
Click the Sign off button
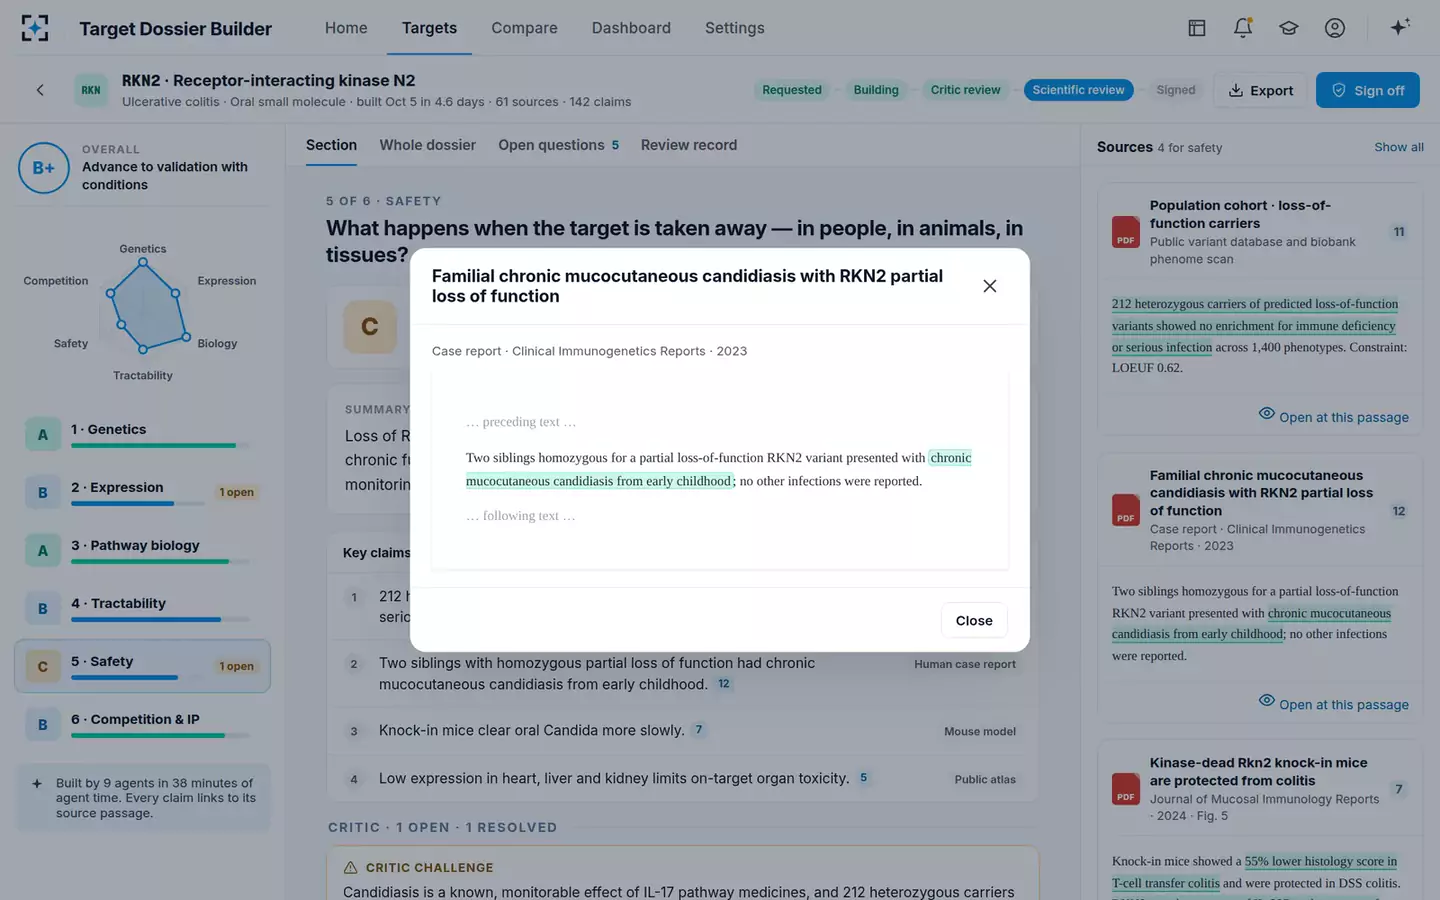tap(1368, 90)
